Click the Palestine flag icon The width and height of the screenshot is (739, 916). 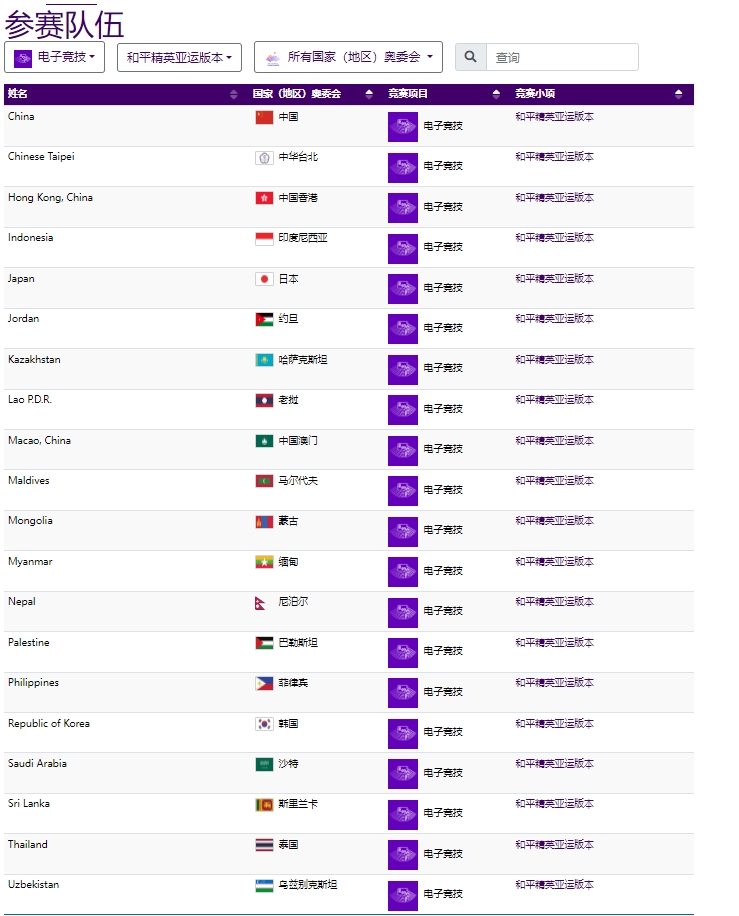click(x=264, y=643)
